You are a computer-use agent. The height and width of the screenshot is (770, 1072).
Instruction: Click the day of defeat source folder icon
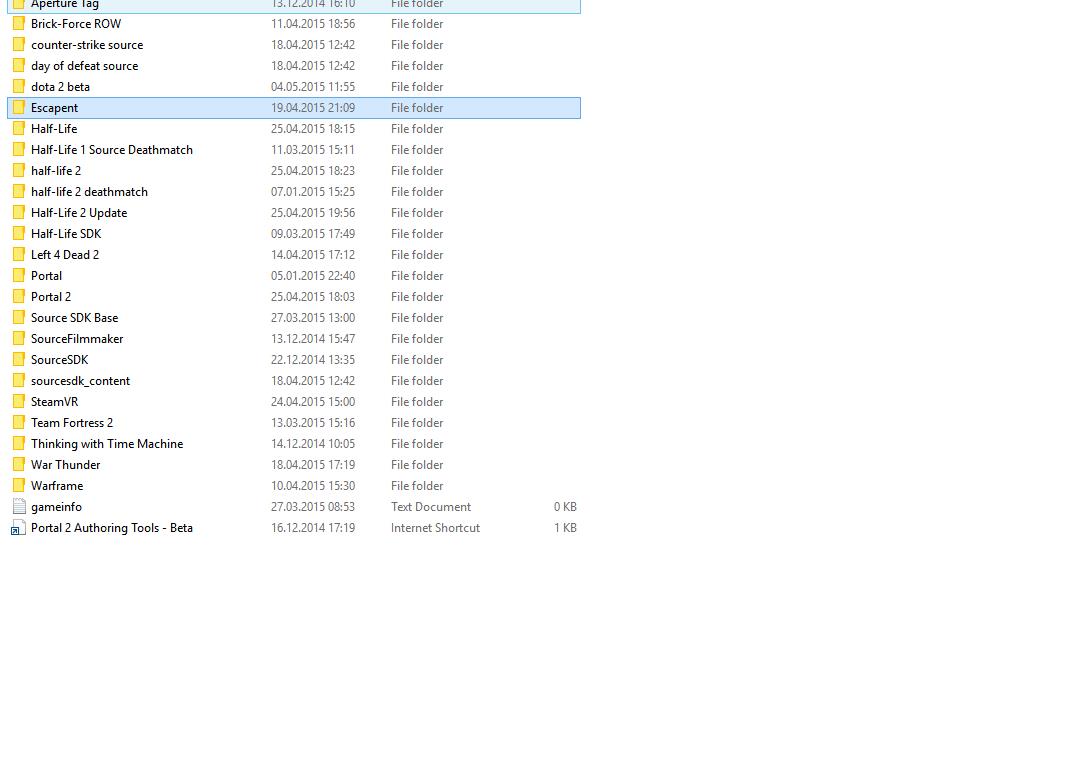point(19,66)
